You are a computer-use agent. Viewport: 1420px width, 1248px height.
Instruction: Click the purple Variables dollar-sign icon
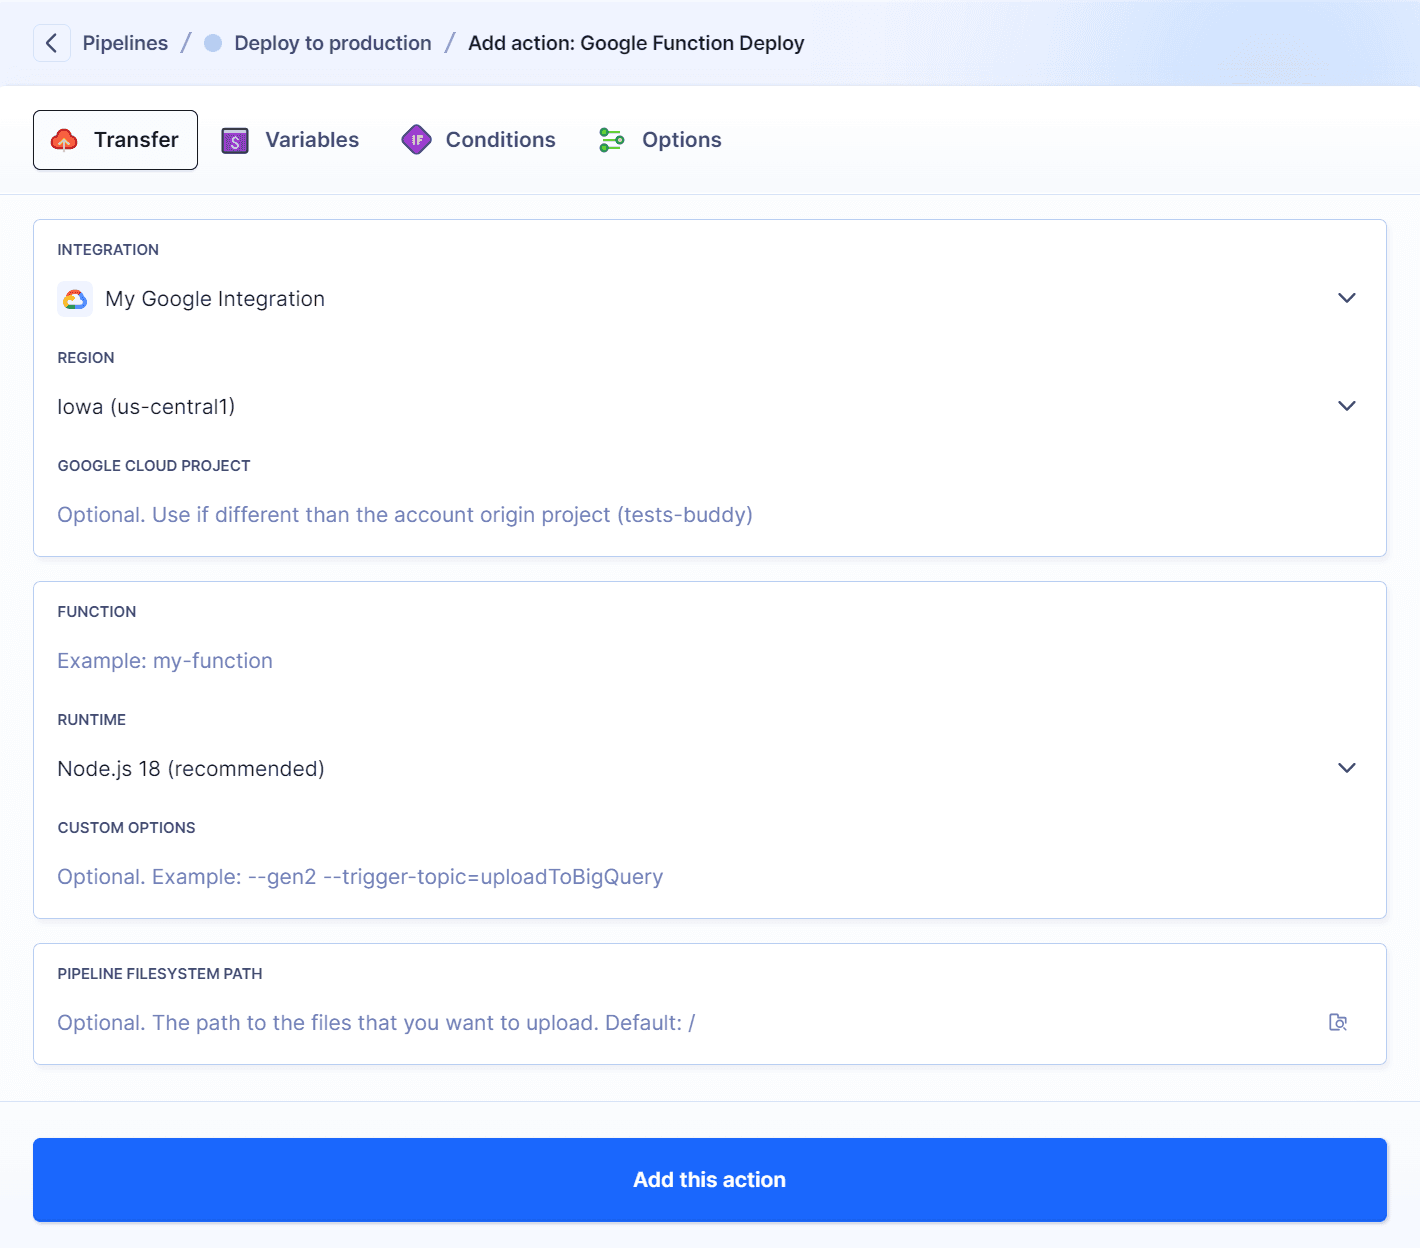(x=234, y=140)
